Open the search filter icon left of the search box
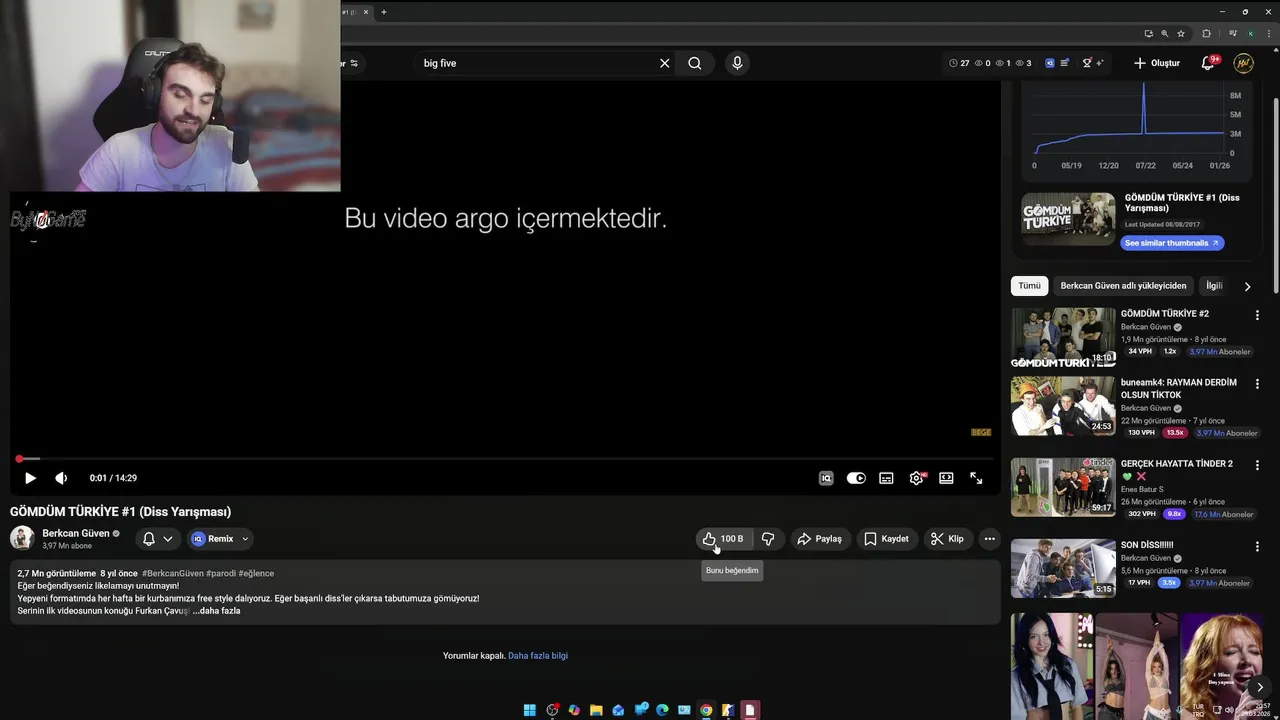Image resolution: width=1280 pixels, height=720 pixels. 354,63
